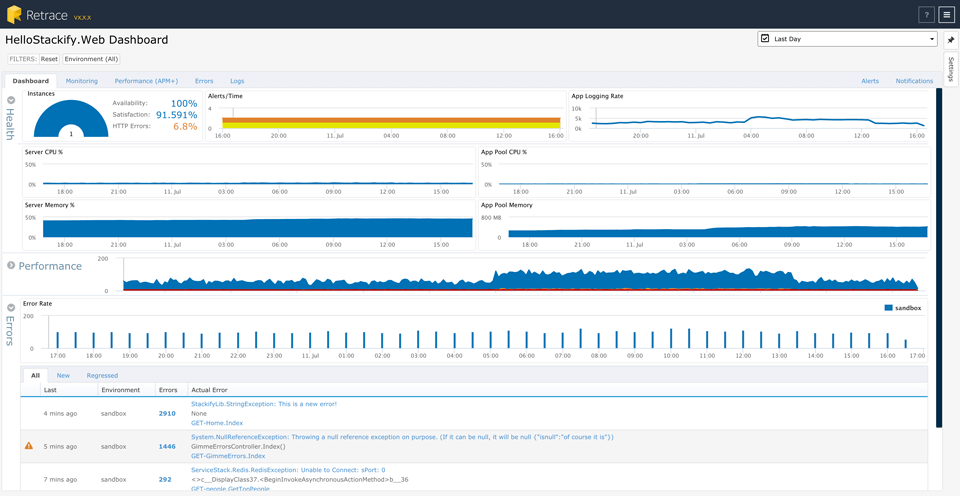Click the Alerts/Time chart orange band
960x496 pixels.
point(391,120)
